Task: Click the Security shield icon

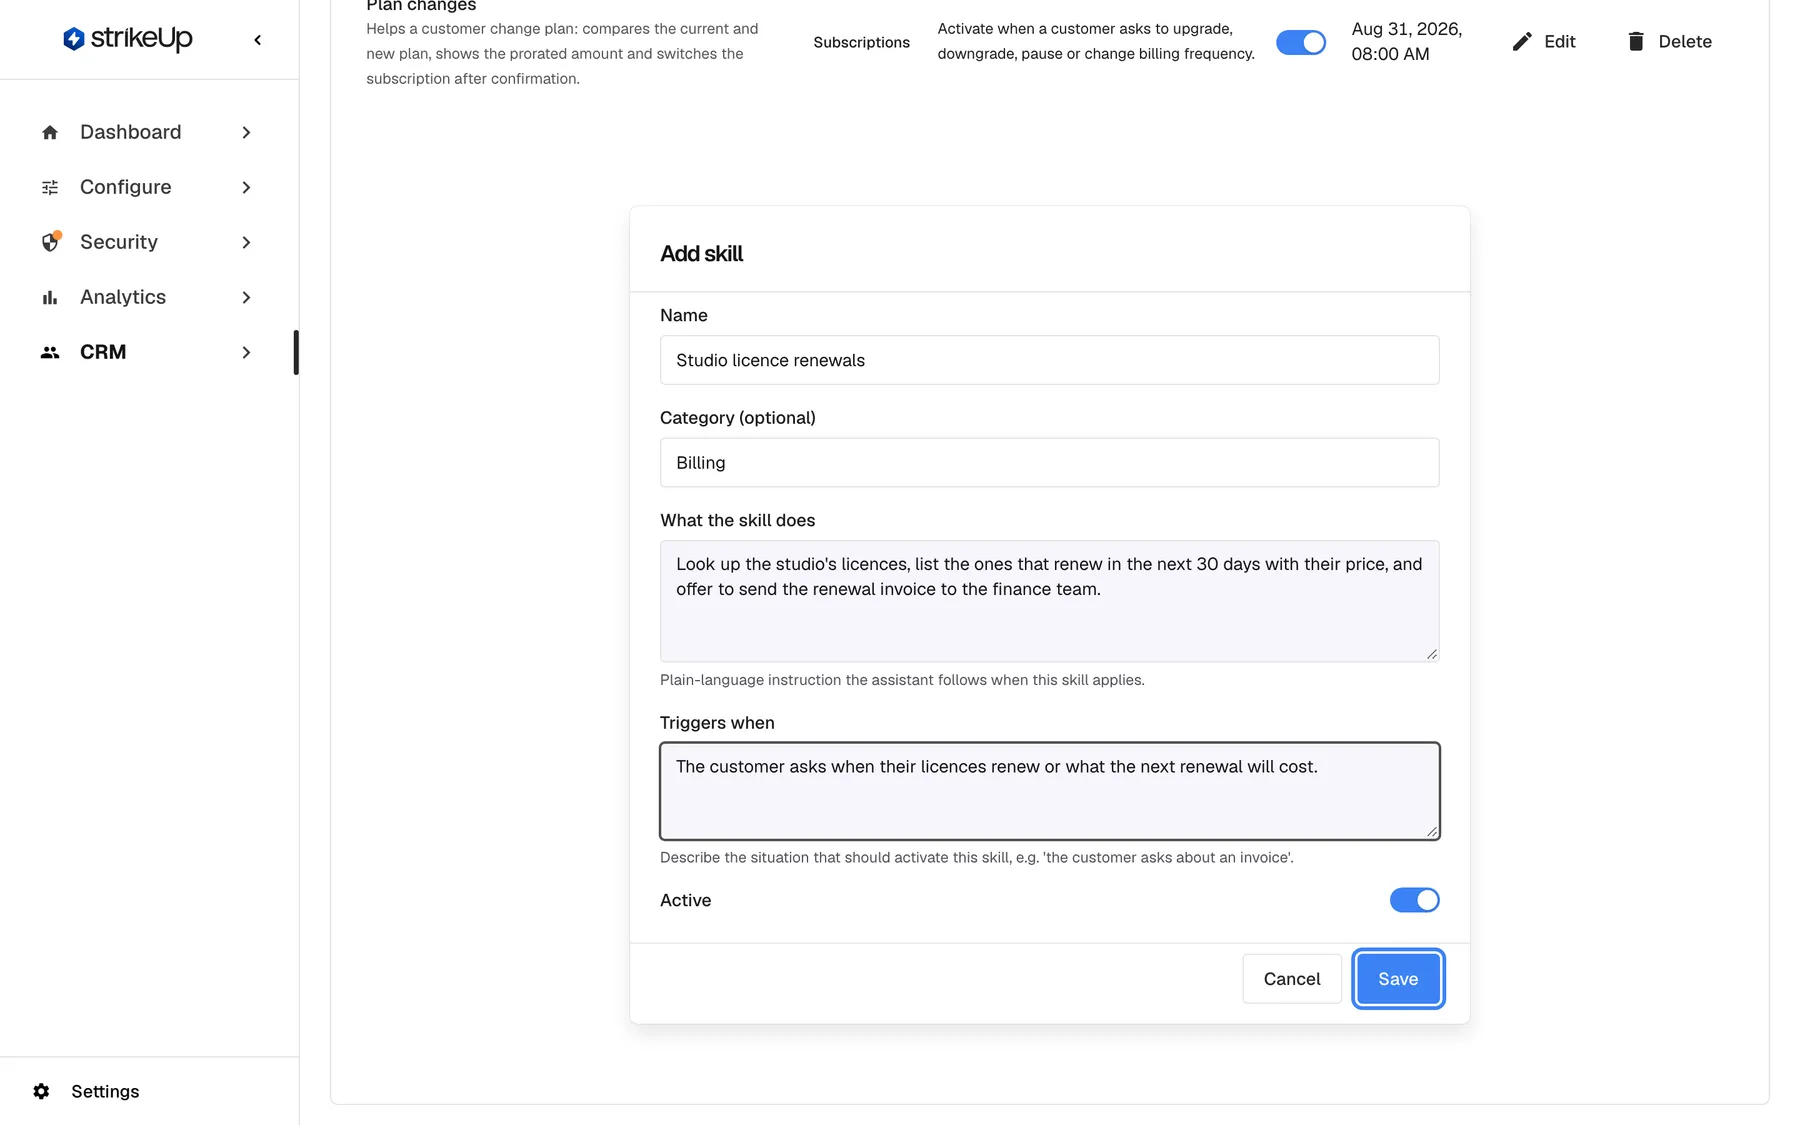Action: coord(51,242)
